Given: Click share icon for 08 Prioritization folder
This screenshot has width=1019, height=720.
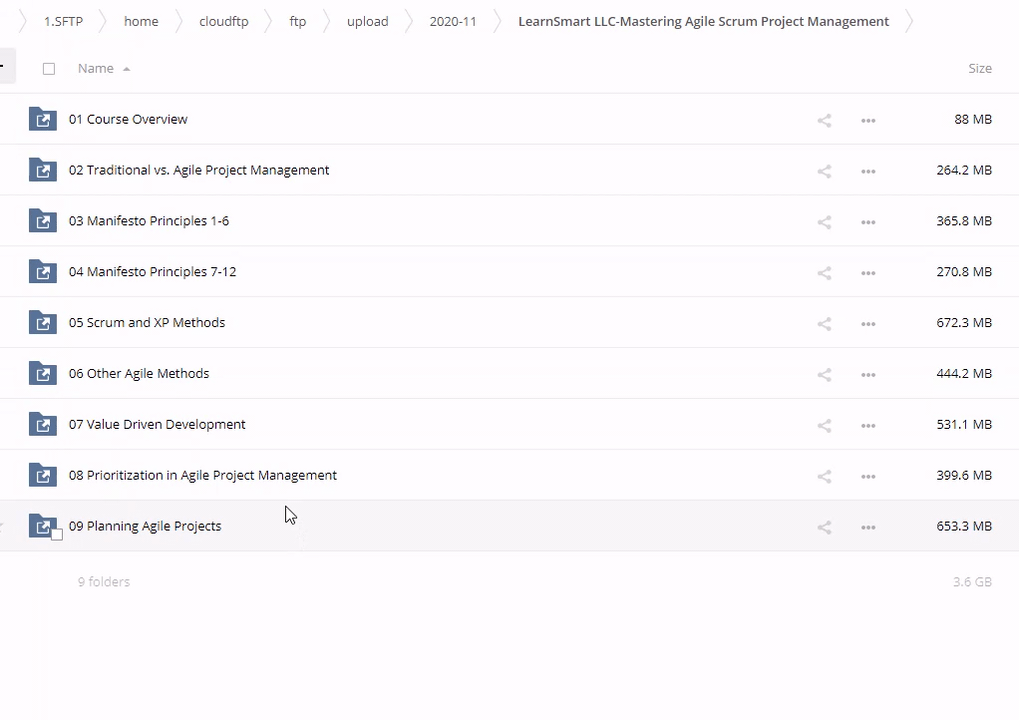Looking at the screenshot, I should pyautogui.click(x=824, y=476).
